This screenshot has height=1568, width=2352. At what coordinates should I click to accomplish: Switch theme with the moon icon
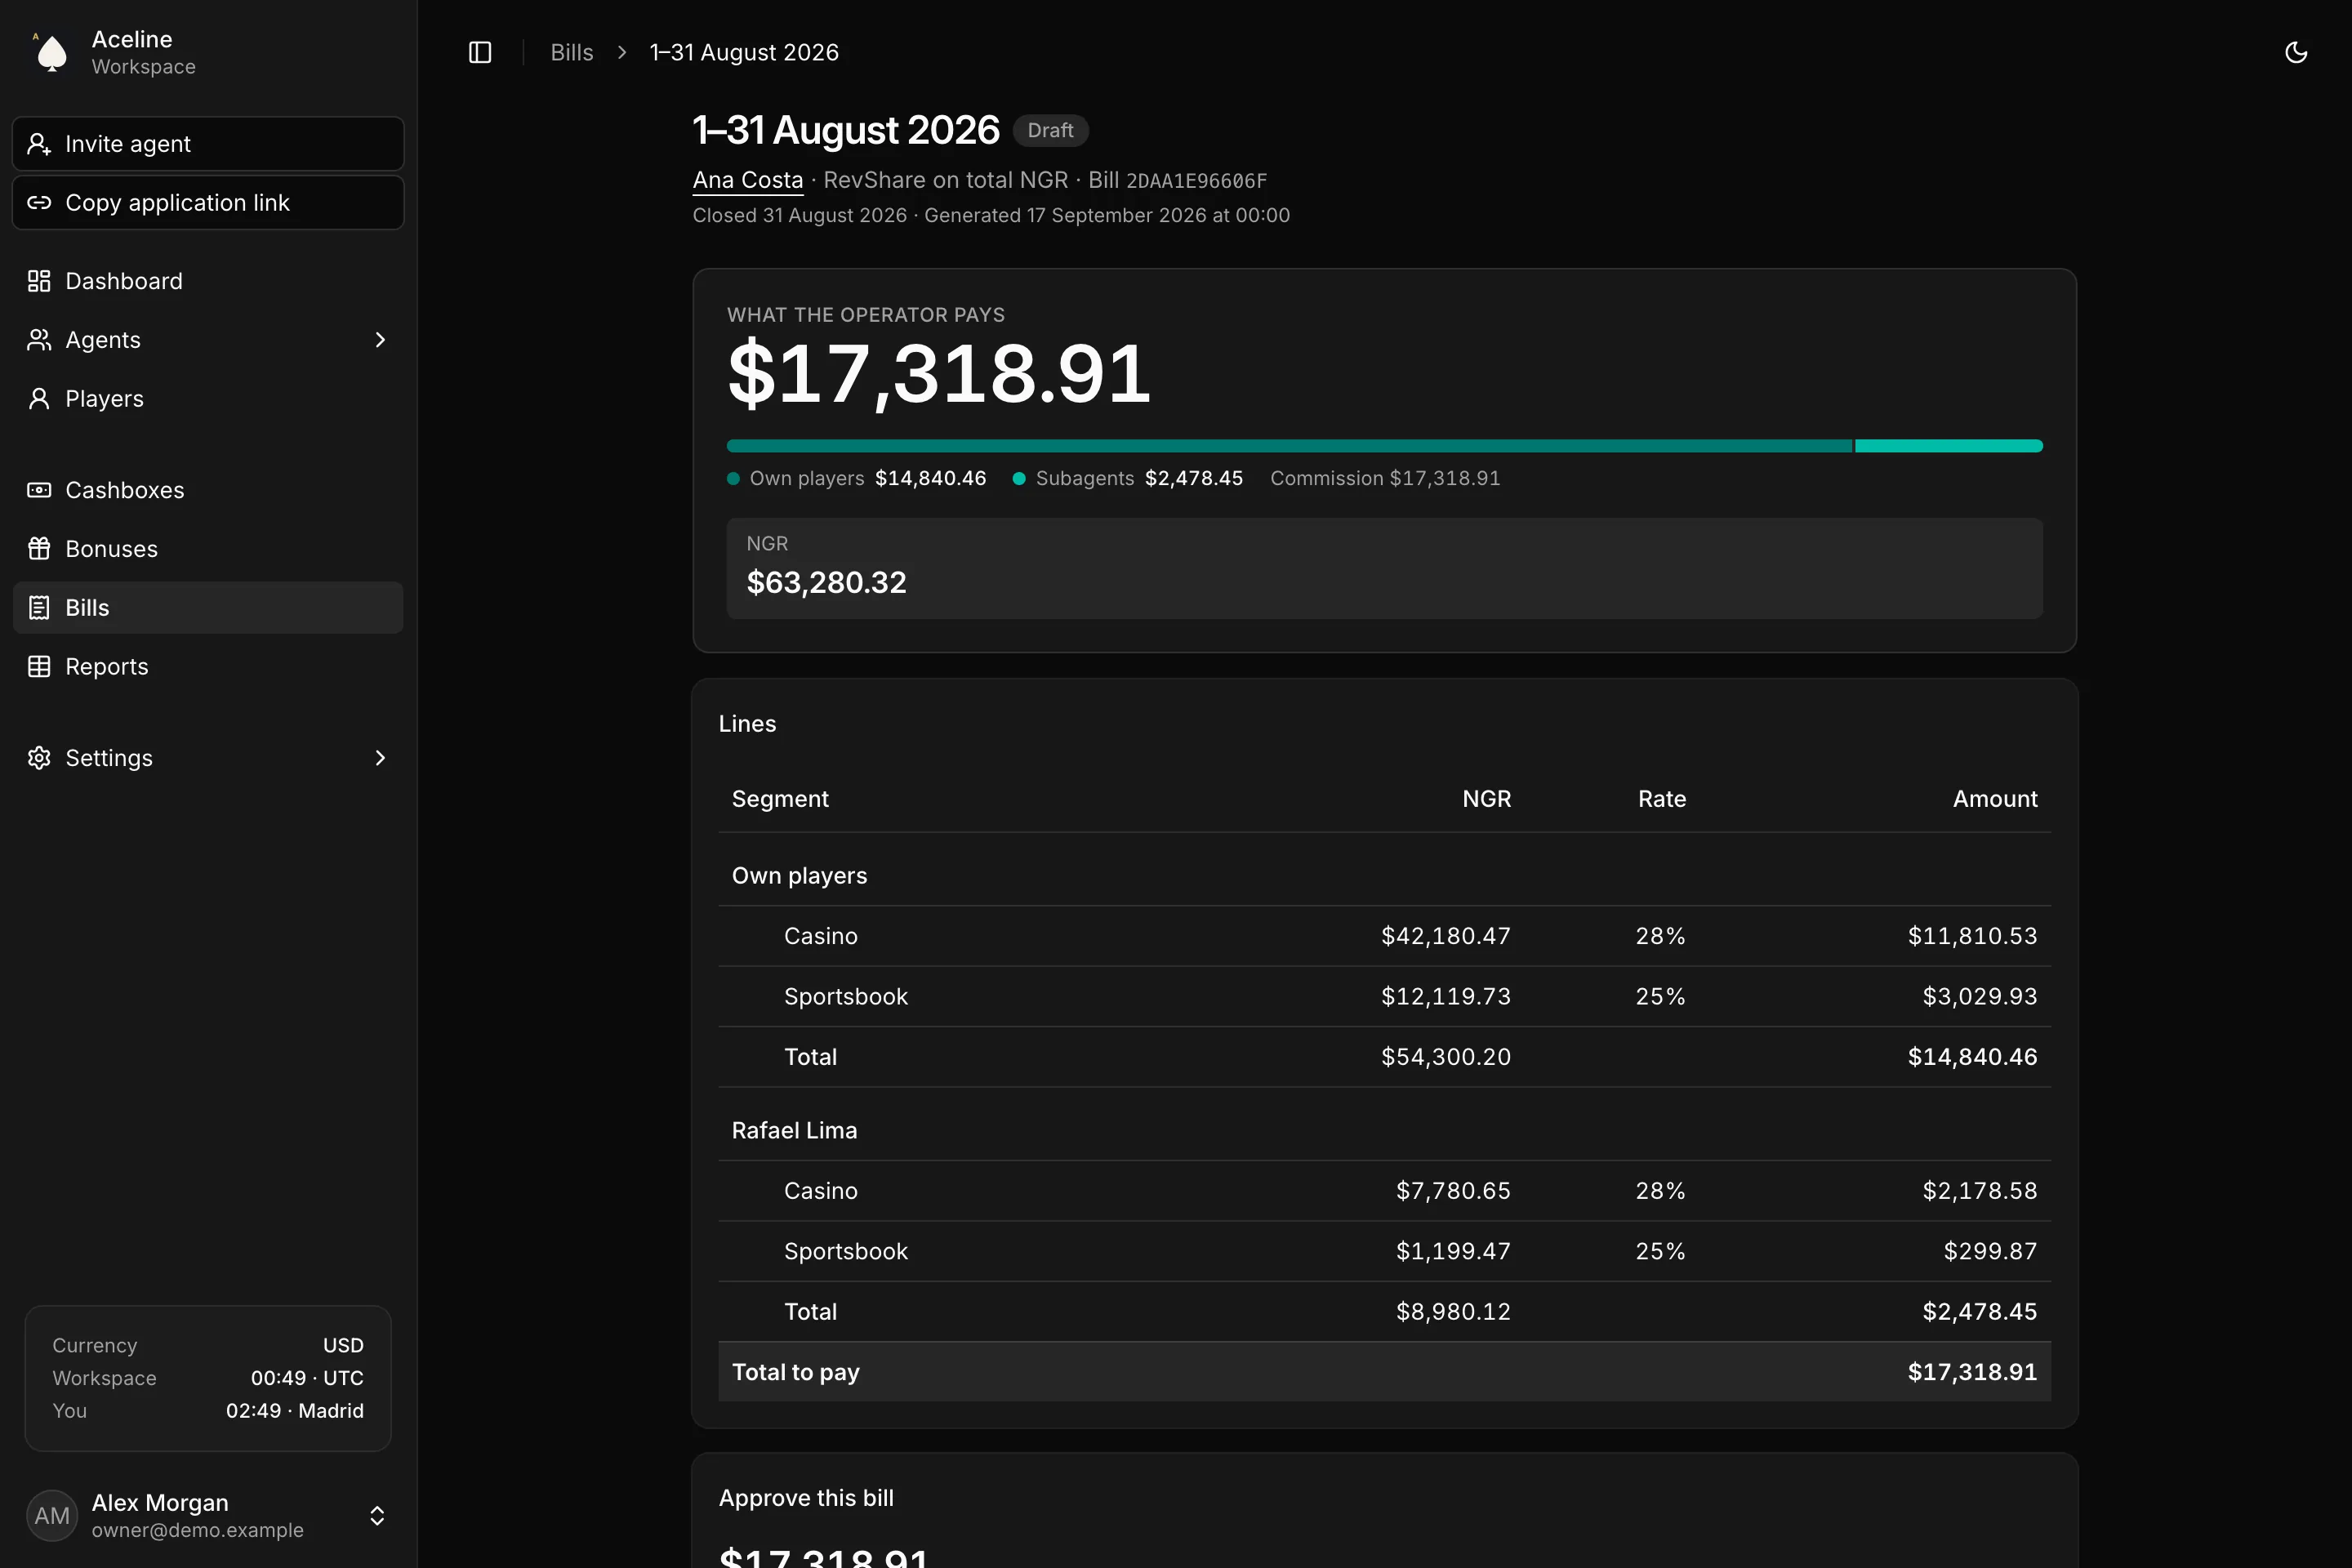2296,52
